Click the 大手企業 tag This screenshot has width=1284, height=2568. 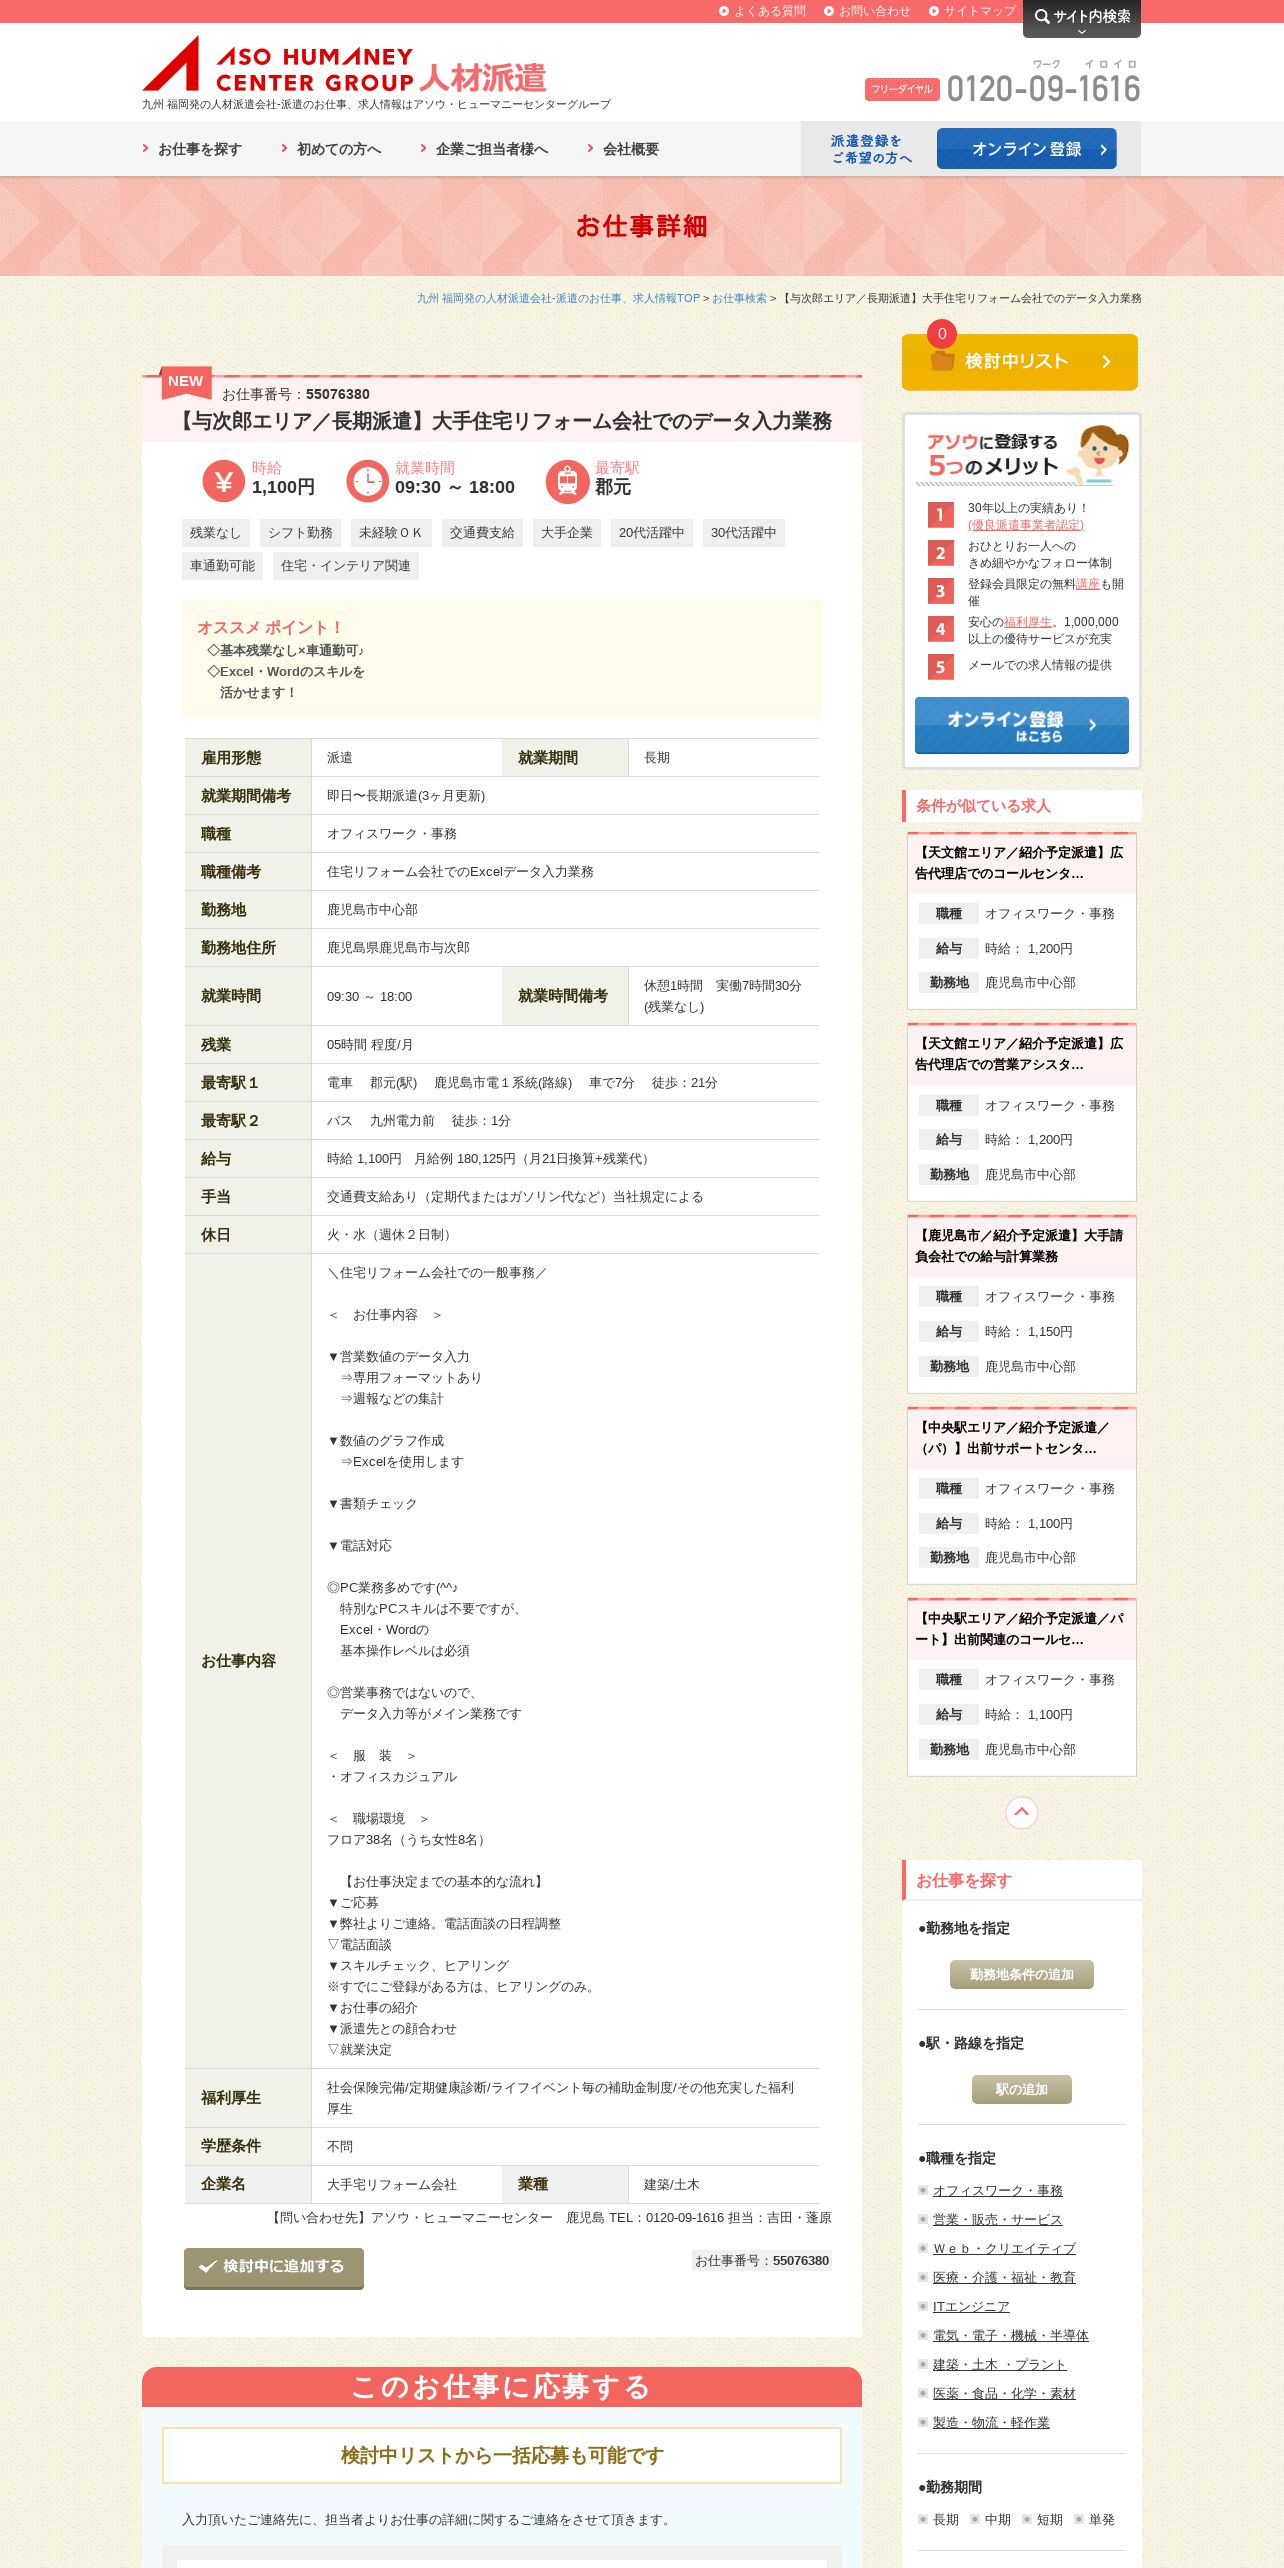tap(567, 533)
